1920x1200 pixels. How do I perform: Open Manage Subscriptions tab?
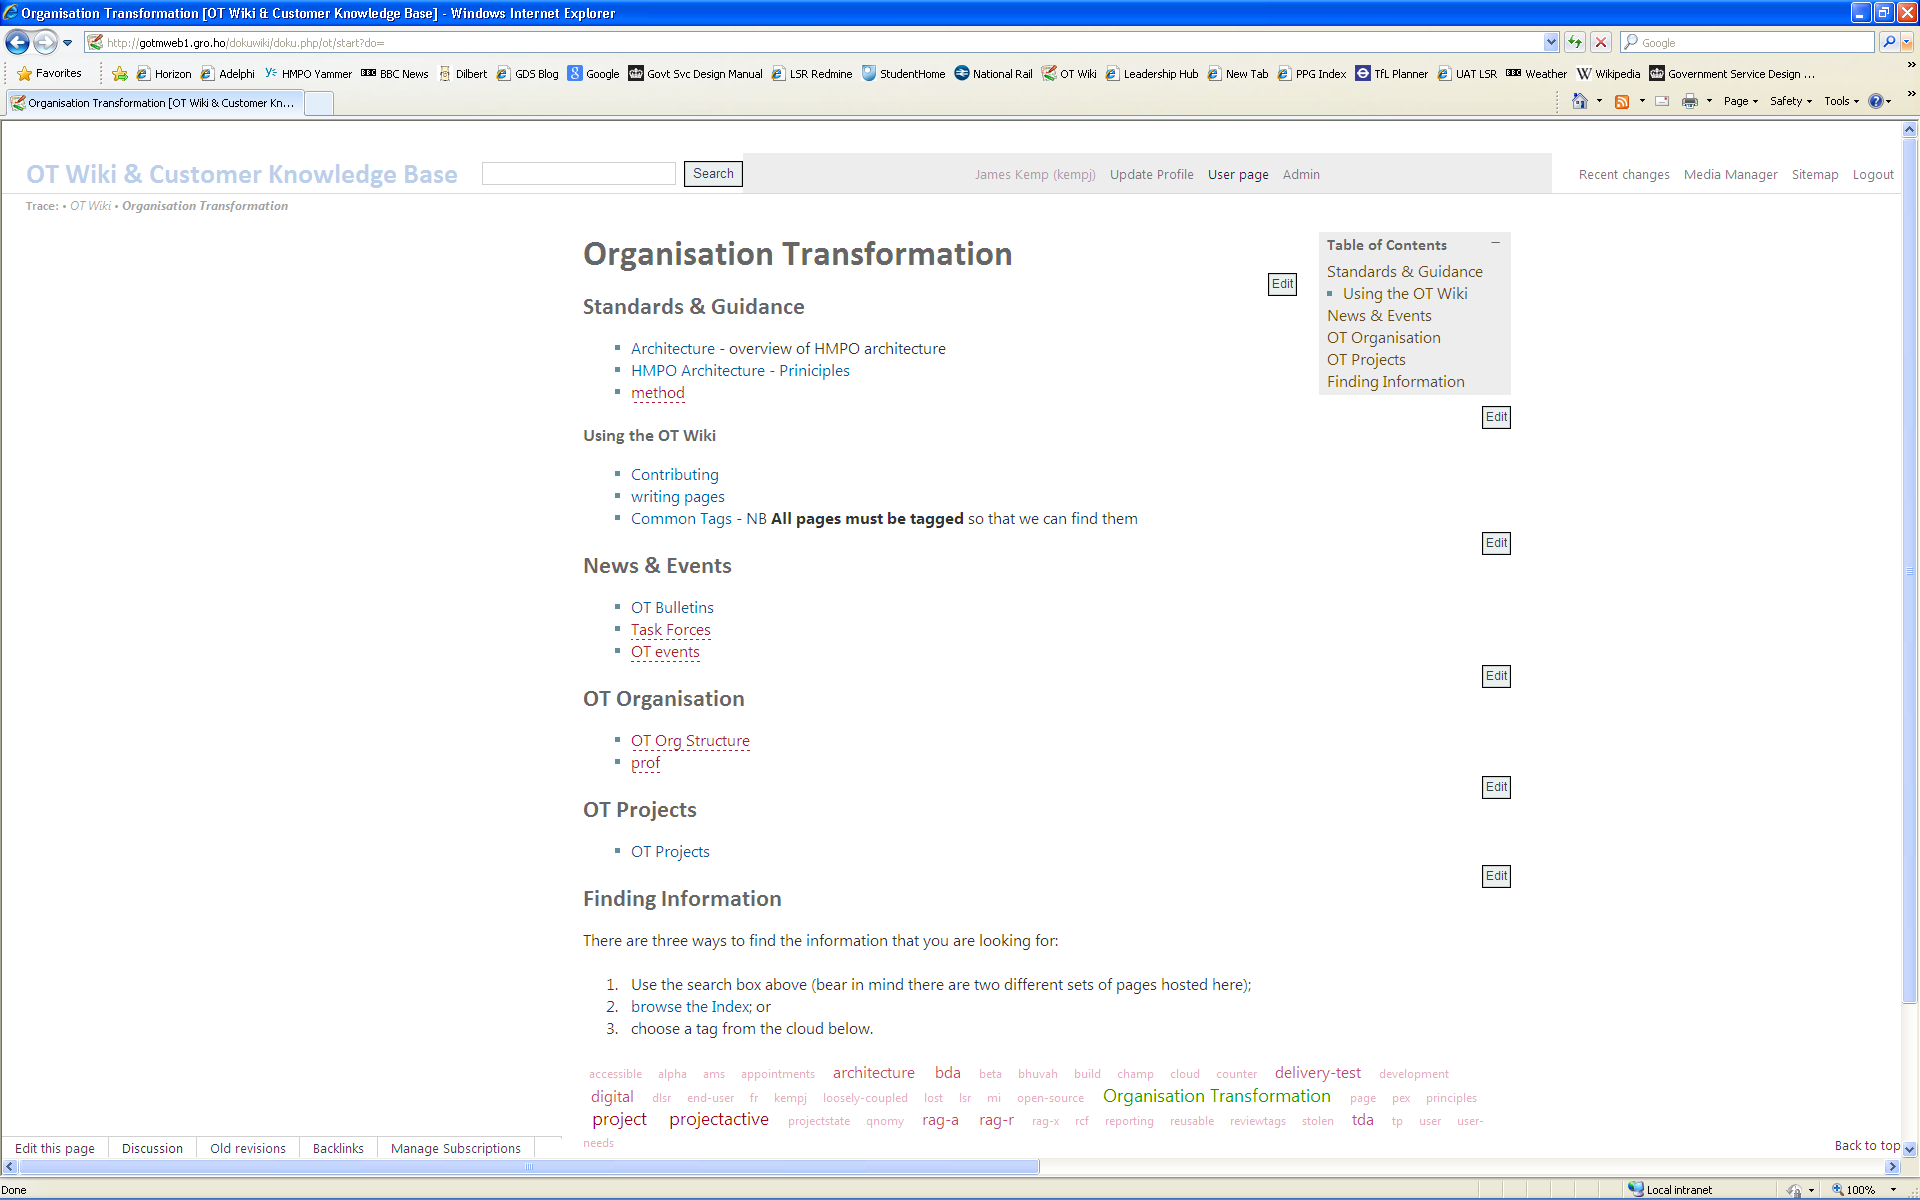456,1148
